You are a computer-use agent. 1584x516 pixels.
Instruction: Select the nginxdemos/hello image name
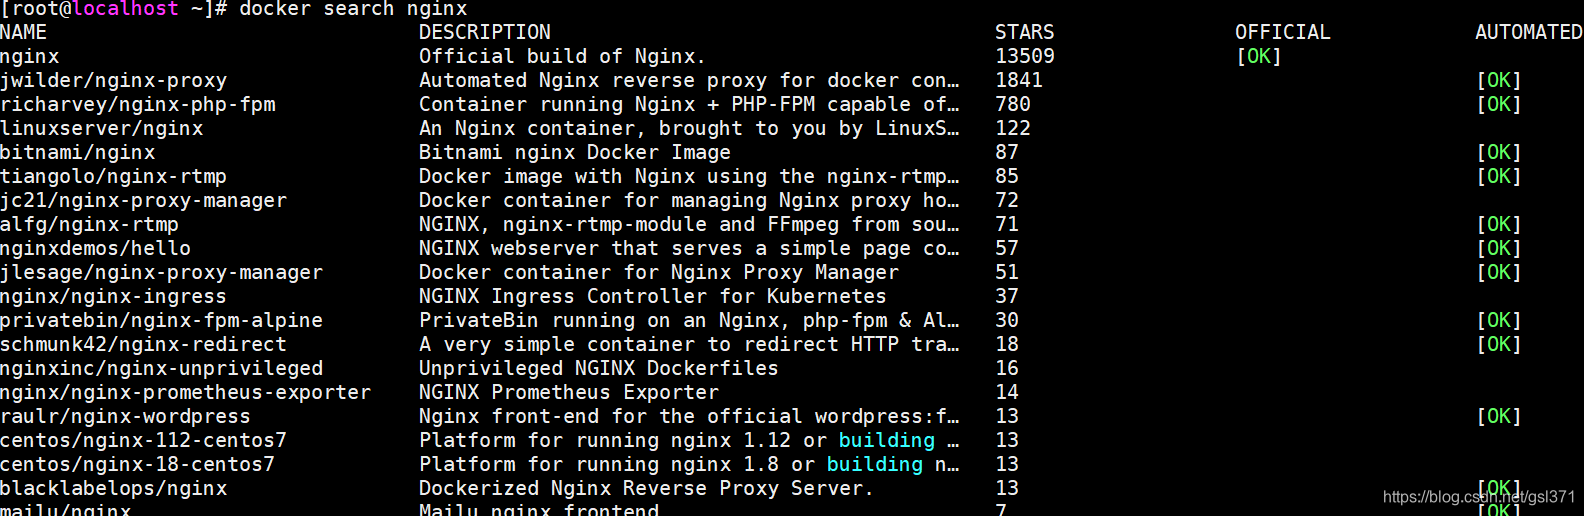pyautogui.click(x=96, y=248)
